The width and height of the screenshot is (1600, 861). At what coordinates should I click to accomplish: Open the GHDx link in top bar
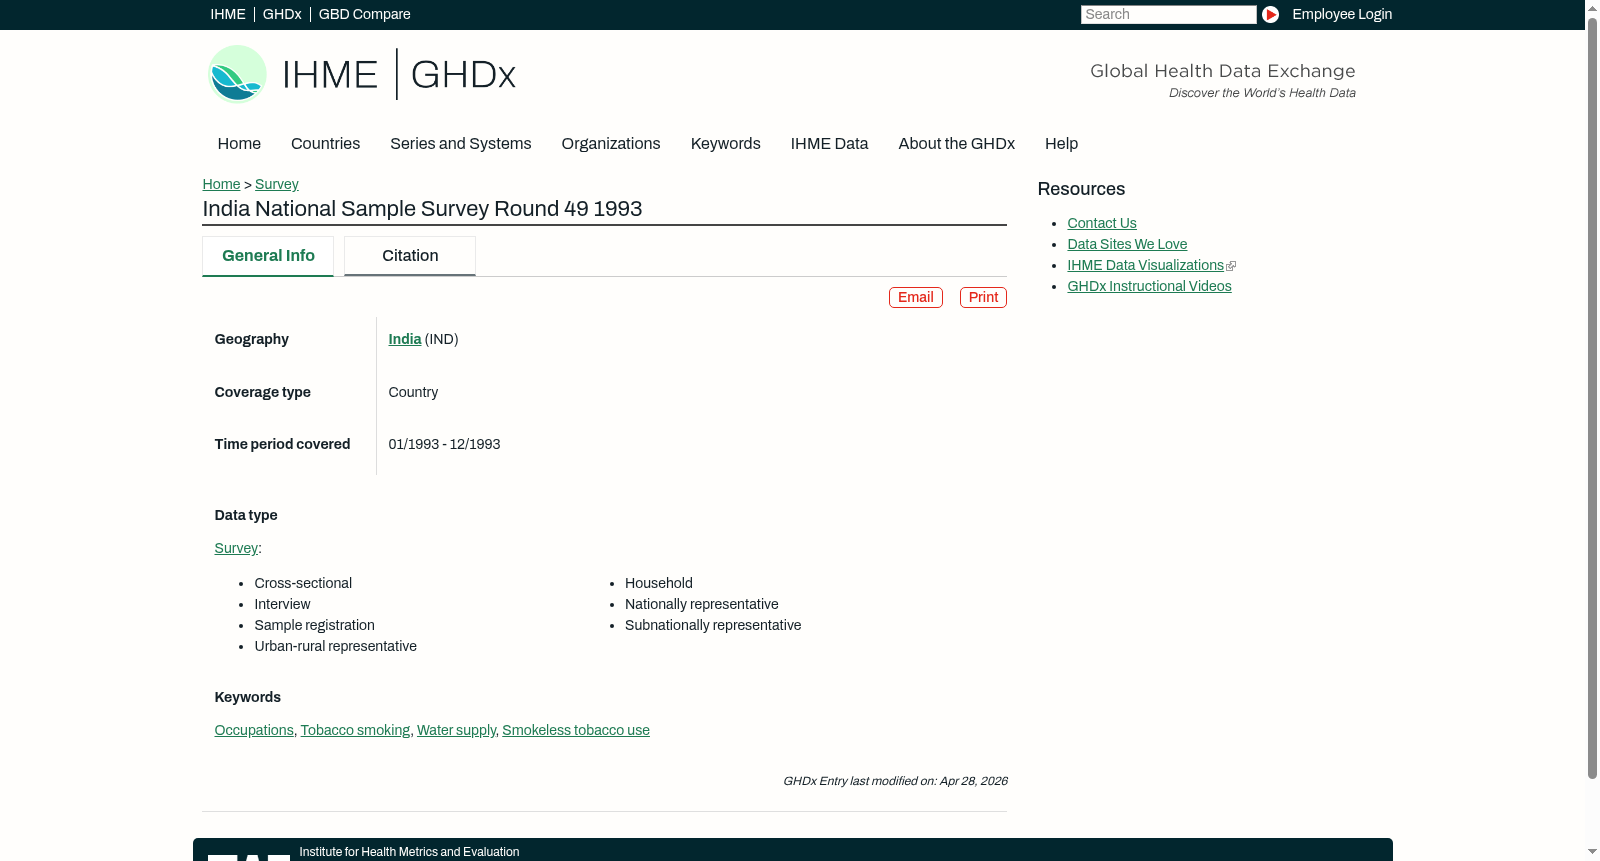[282, 14]
